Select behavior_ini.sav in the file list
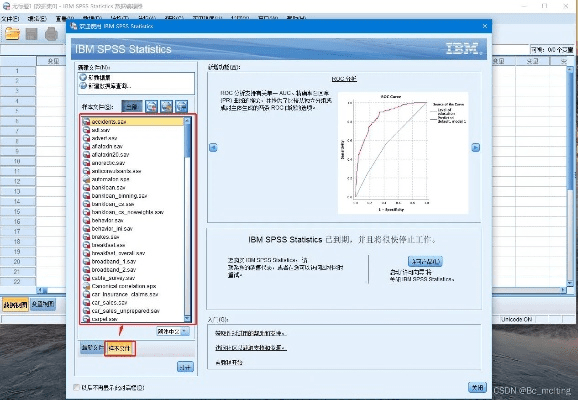The image size is (578, 400). coord(133,229)
